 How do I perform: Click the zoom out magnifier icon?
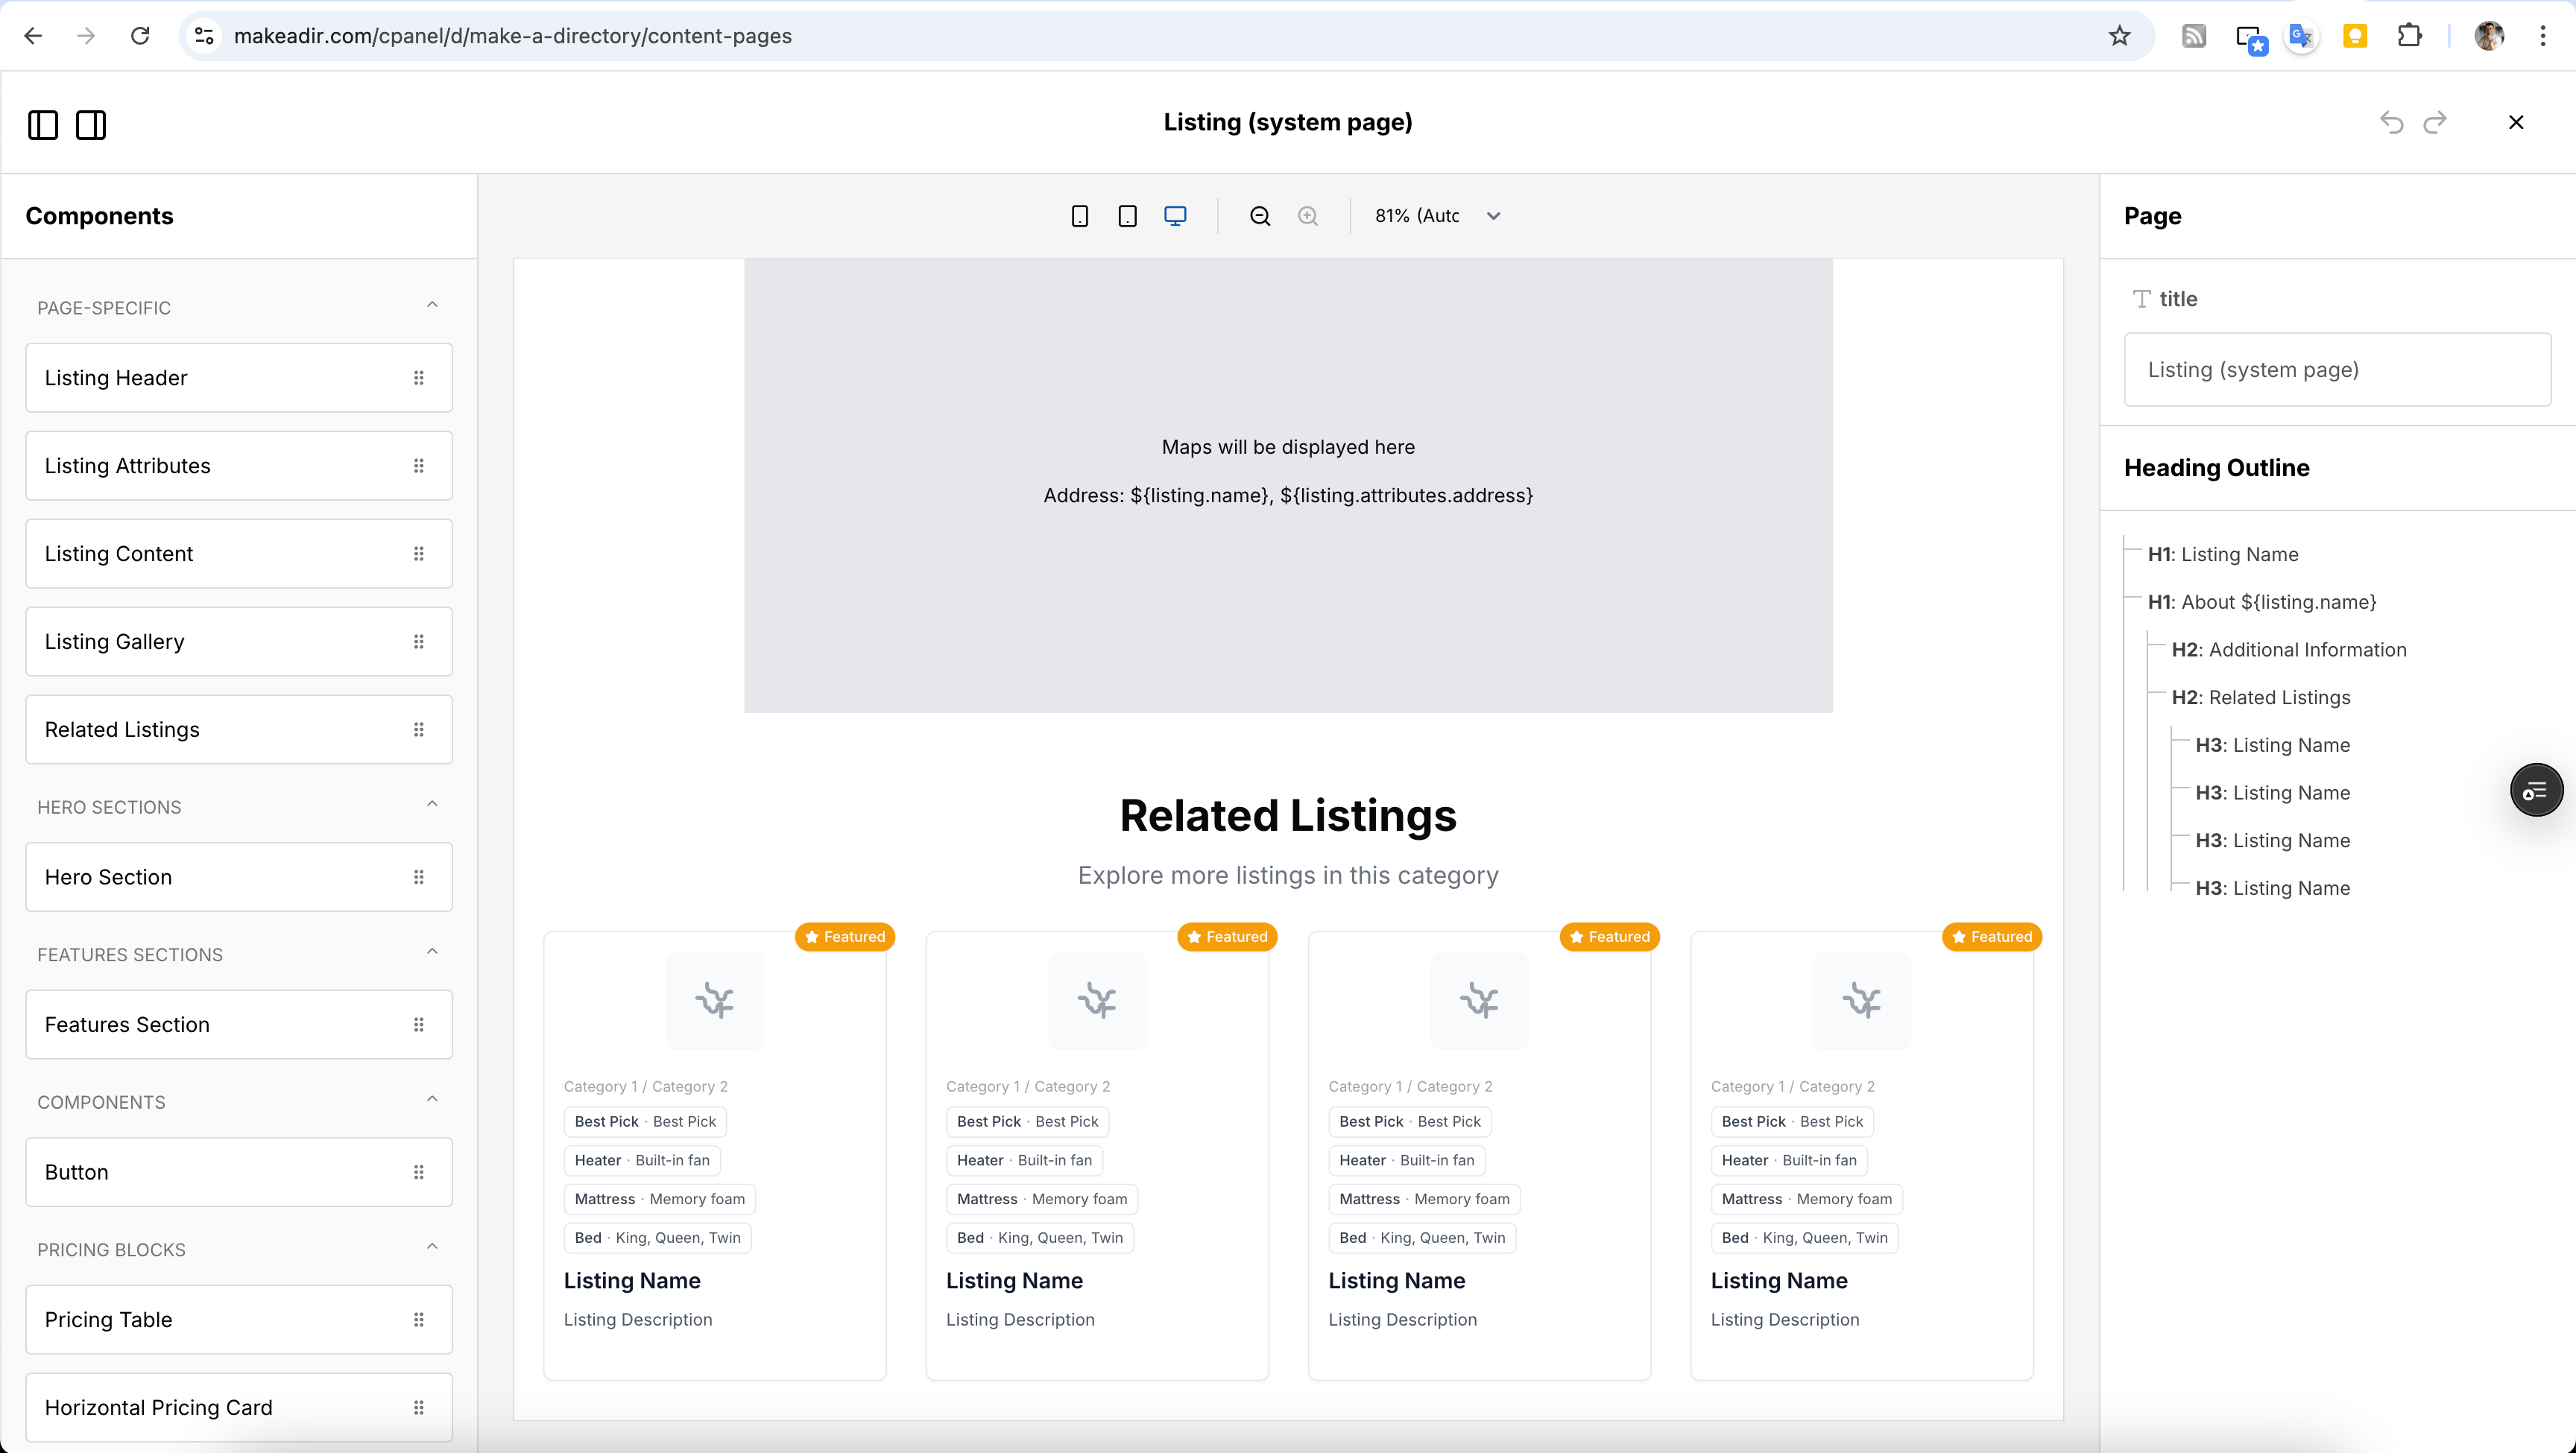pos(1260,216)
